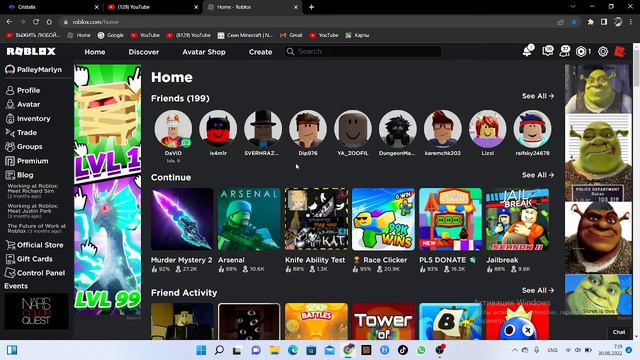Open the Robux balance icon
The width and height of the screenshot is (640, 360).
click(x=581, y=51)
